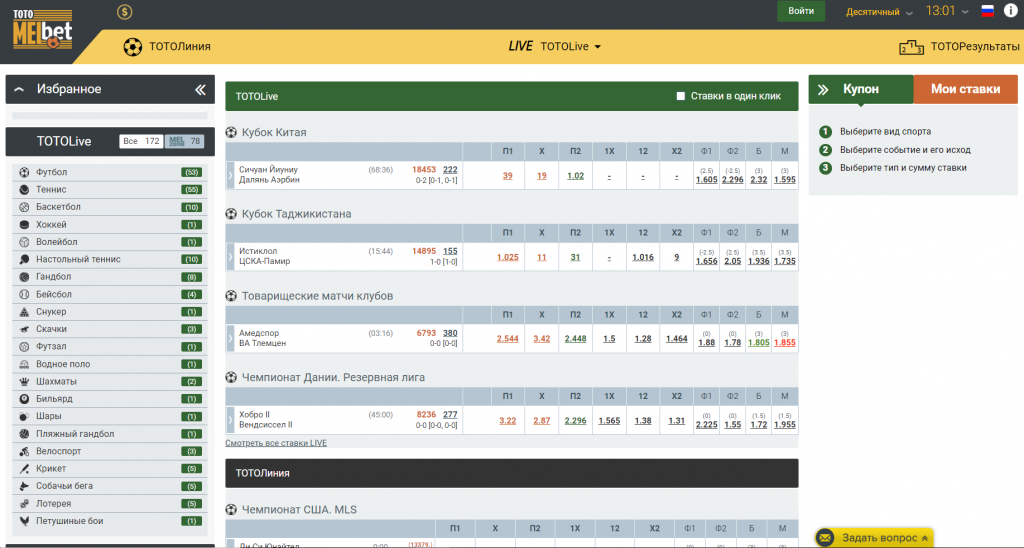The width and height of the screenshot is (1024, 548).
Task: Open the Смотреть все ставки LIVE link
Action: (x=276, y=442)
